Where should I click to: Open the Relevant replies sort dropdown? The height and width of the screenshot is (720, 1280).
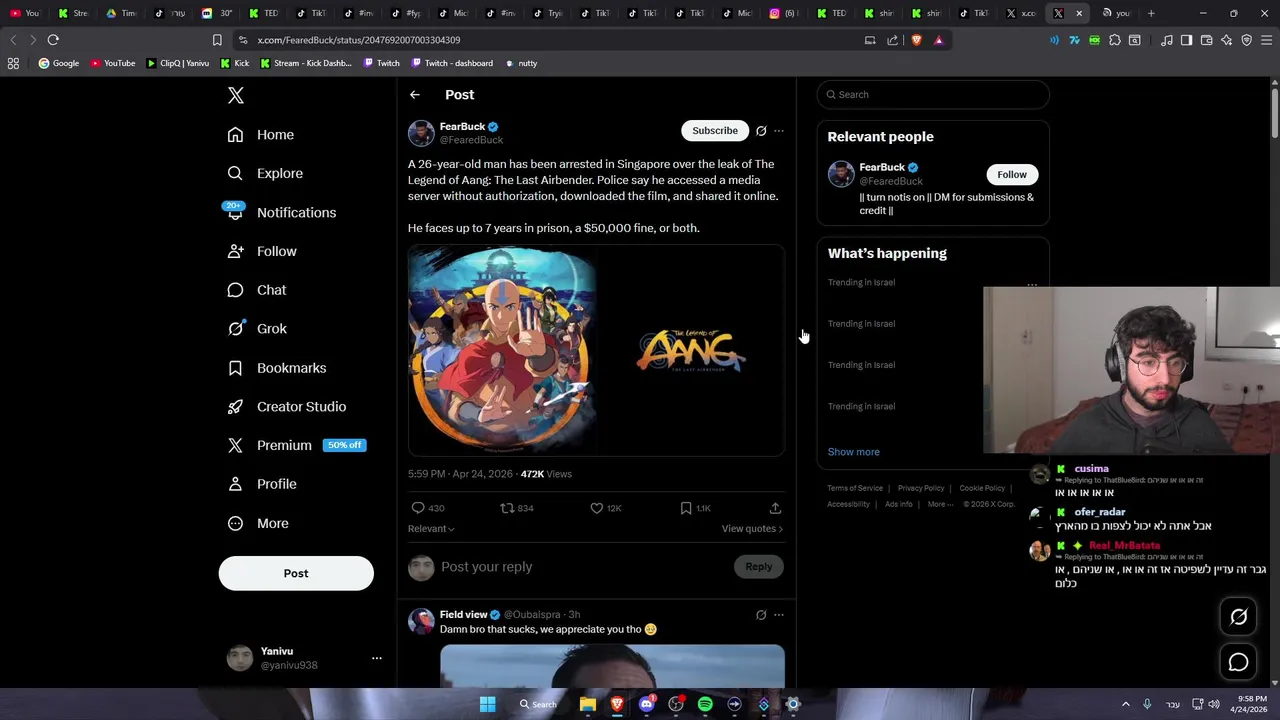(x=431, y=529)
